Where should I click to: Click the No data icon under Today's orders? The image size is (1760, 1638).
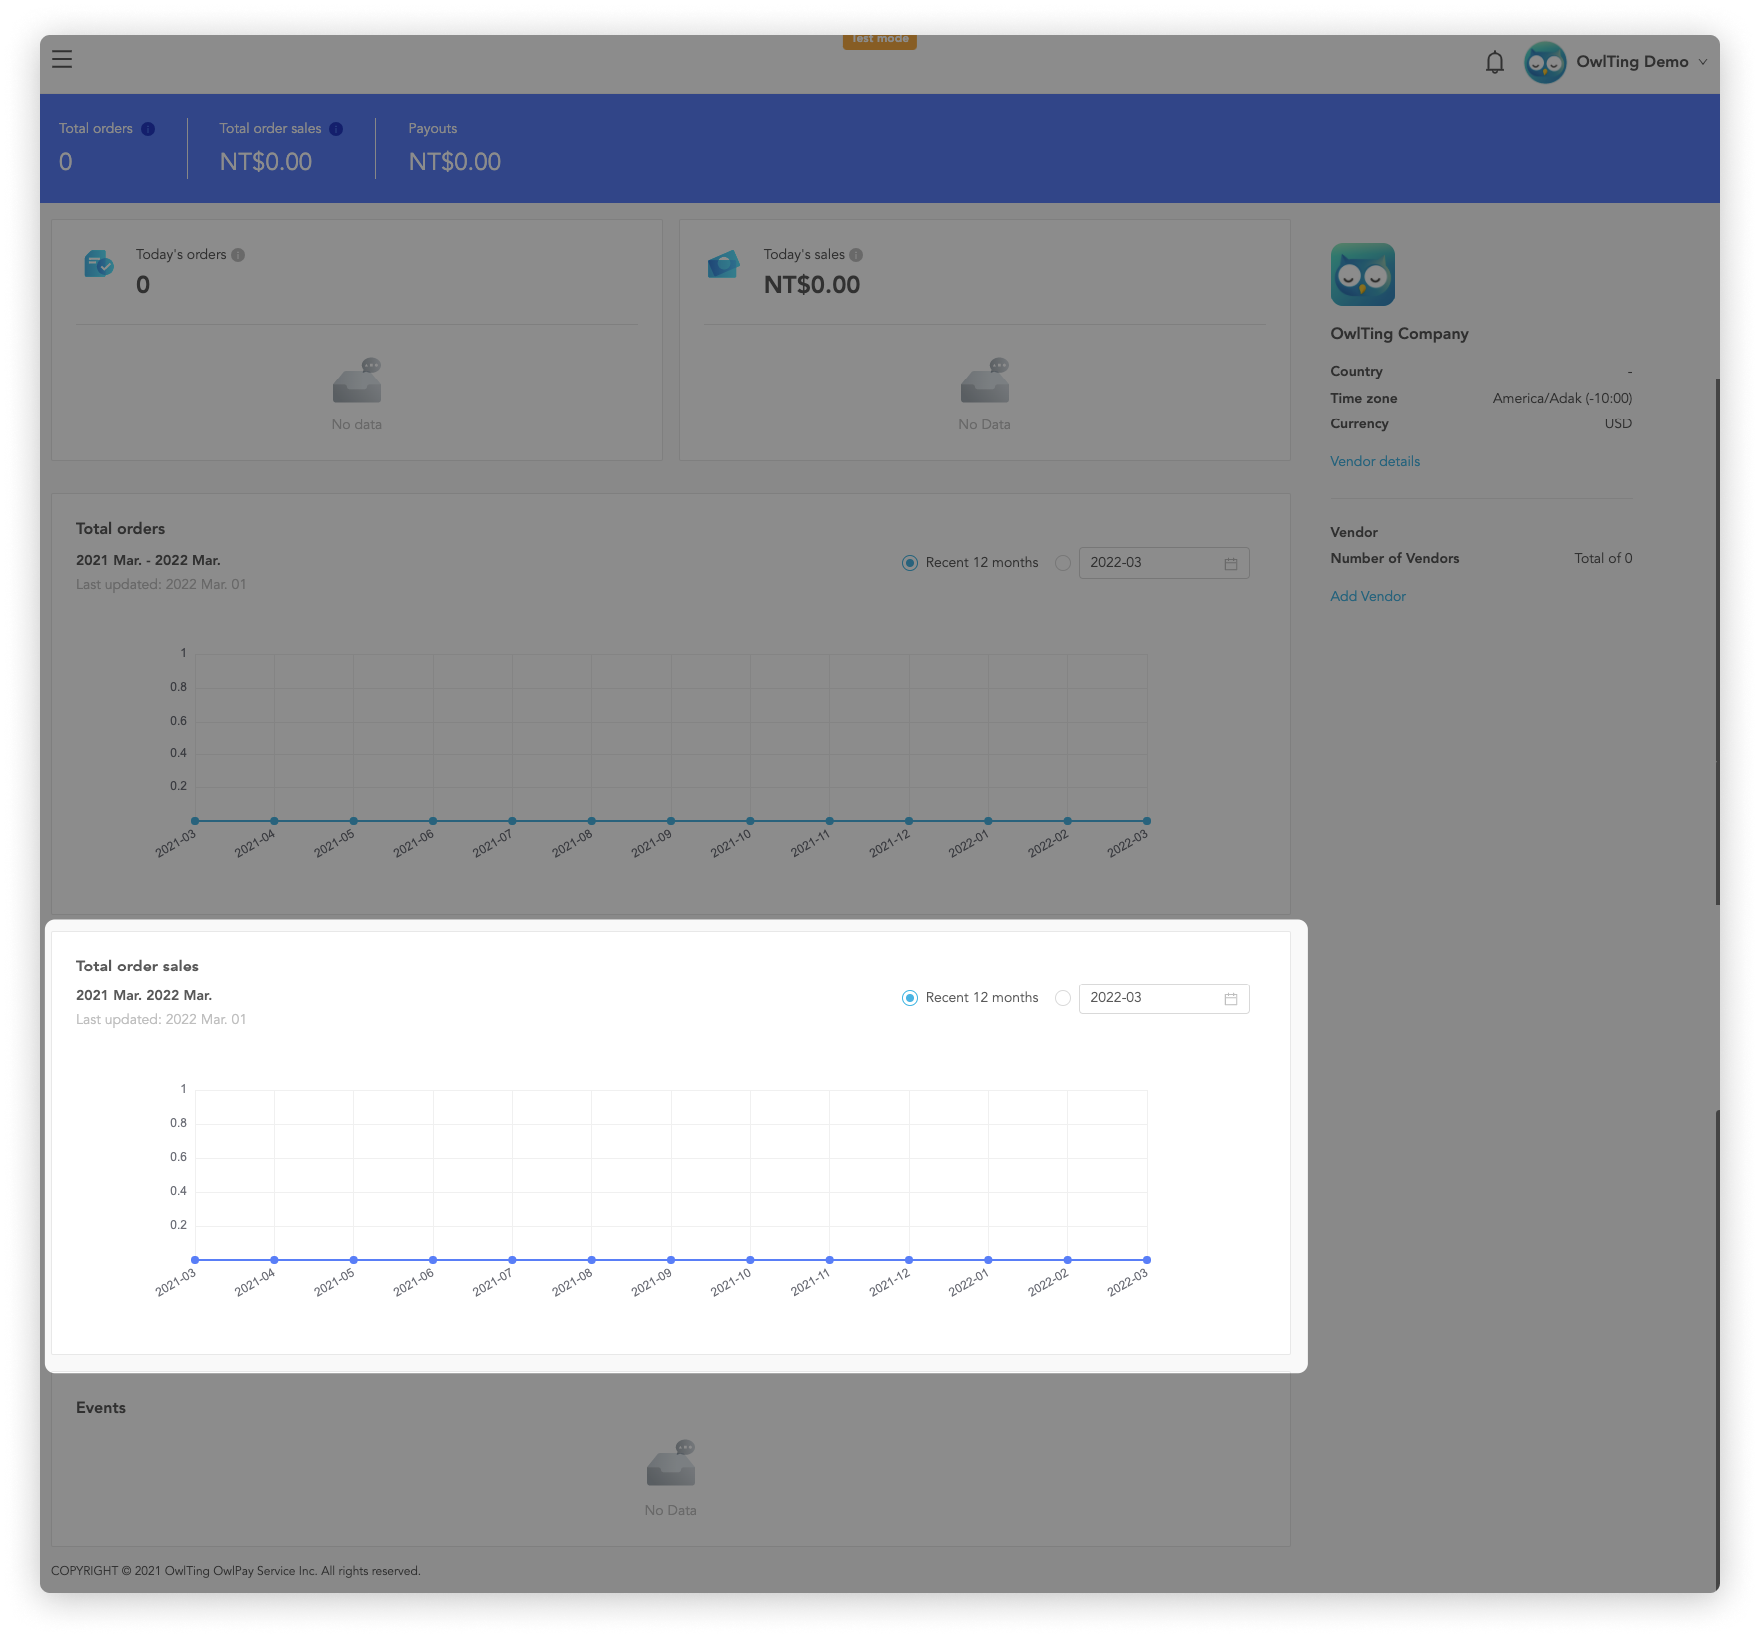(x=357, y=381)
